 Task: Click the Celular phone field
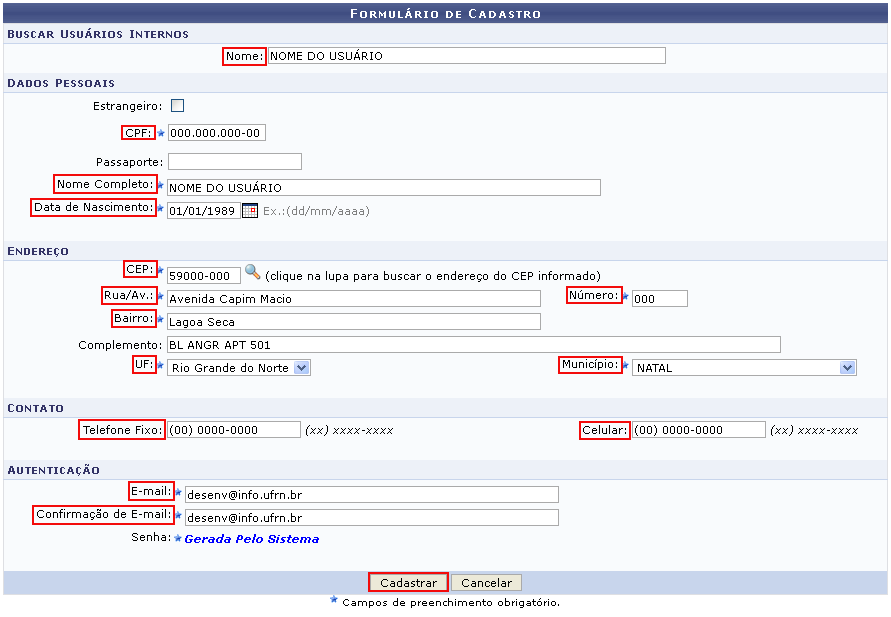tap(698, 429)
